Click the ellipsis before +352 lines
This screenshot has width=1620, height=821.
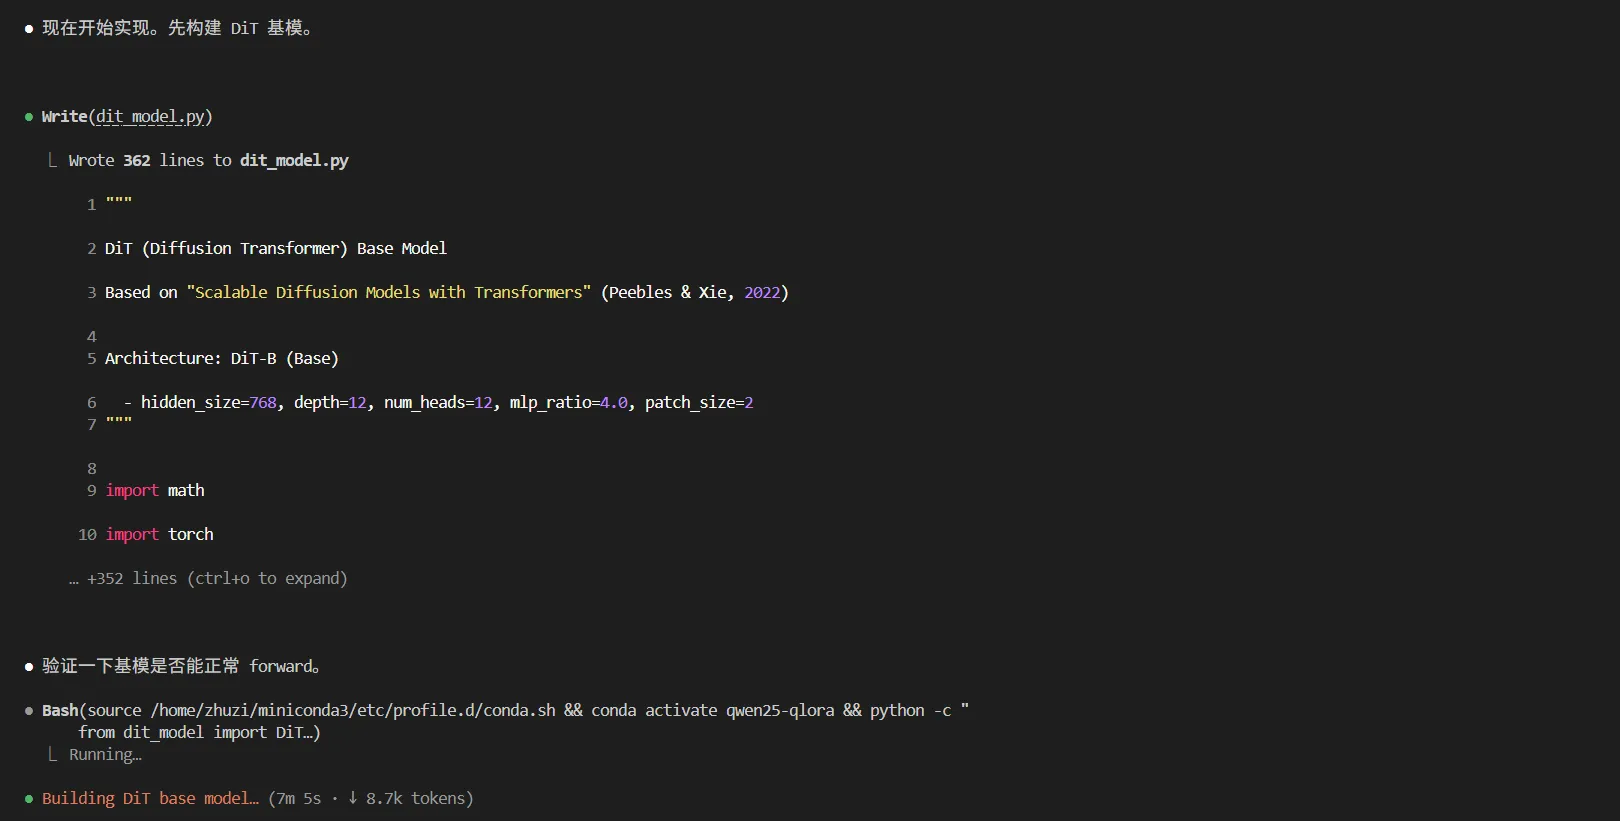[x=73, y=579]
